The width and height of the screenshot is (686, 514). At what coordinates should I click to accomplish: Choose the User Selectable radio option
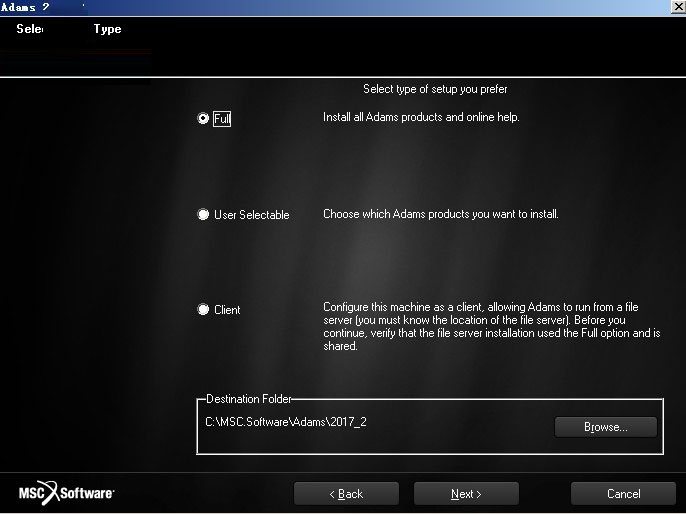203,214
